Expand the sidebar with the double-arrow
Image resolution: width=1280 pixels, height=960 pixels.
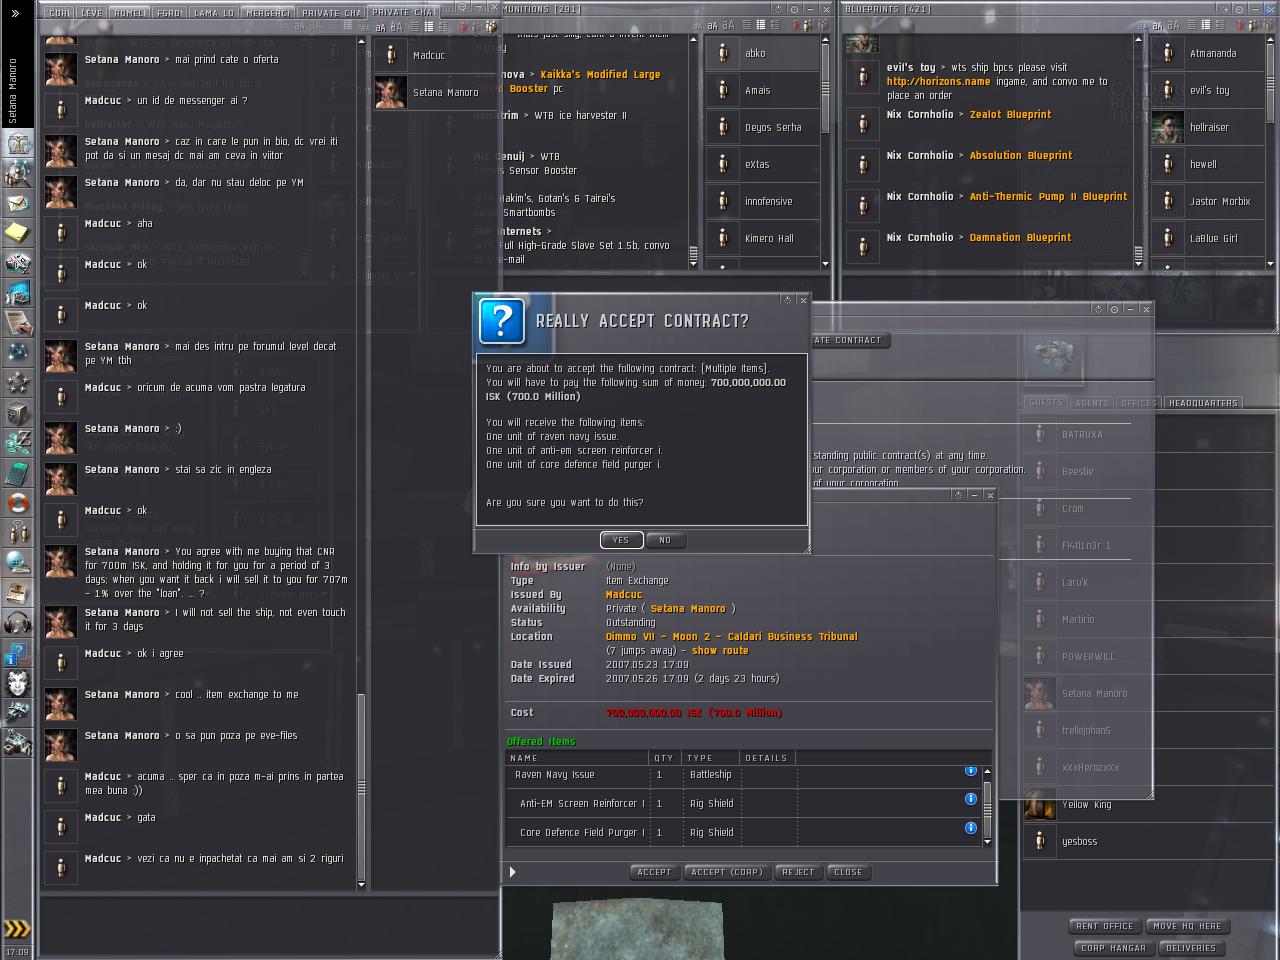[16, 14]
